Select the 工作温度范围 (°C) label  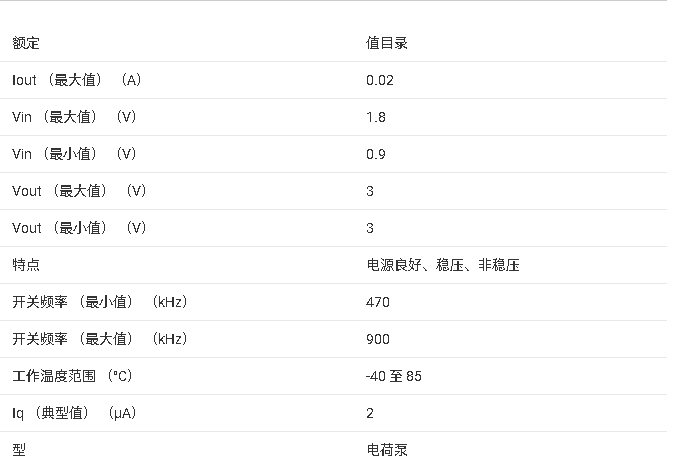pyautogui.click(x=72, y=376)
